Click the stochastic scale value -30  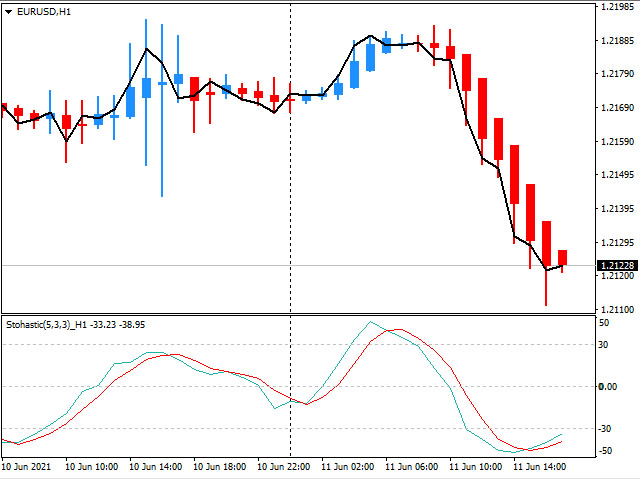pyautogui.click(x=604, y=429)
